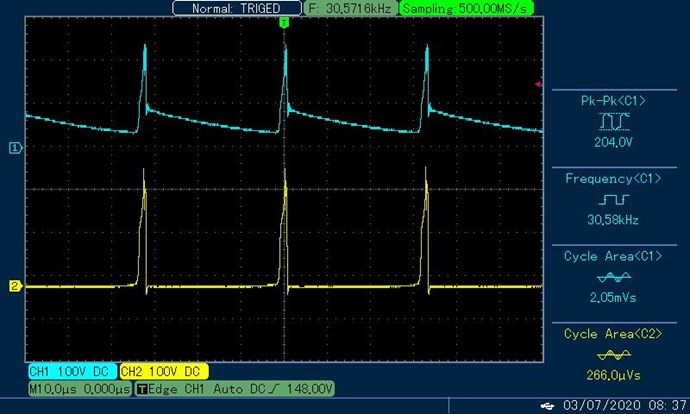This screenshot has width=690, height=414.
Task: Click the Frequency<C1> measurement title
Action: [x=613, y=178]
